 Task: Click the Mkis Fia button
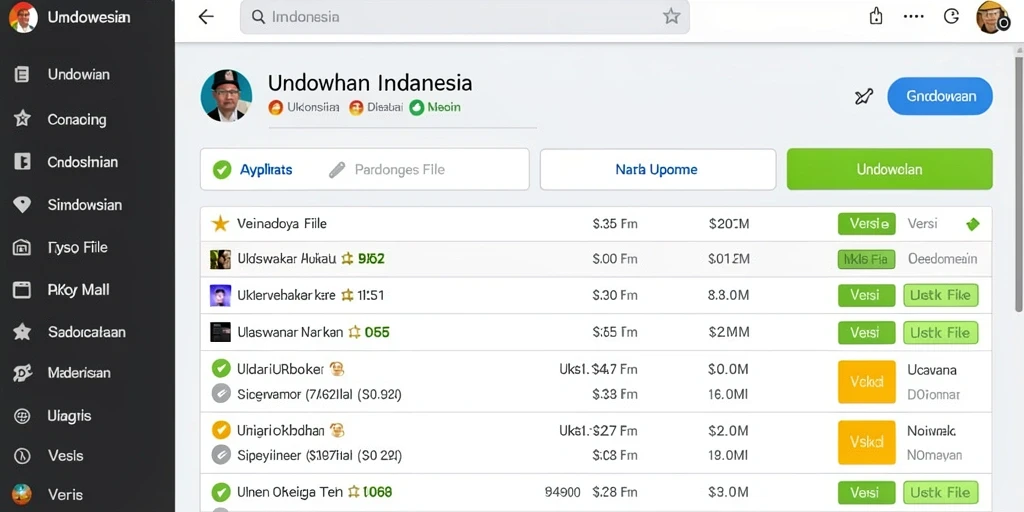point(866,259)
